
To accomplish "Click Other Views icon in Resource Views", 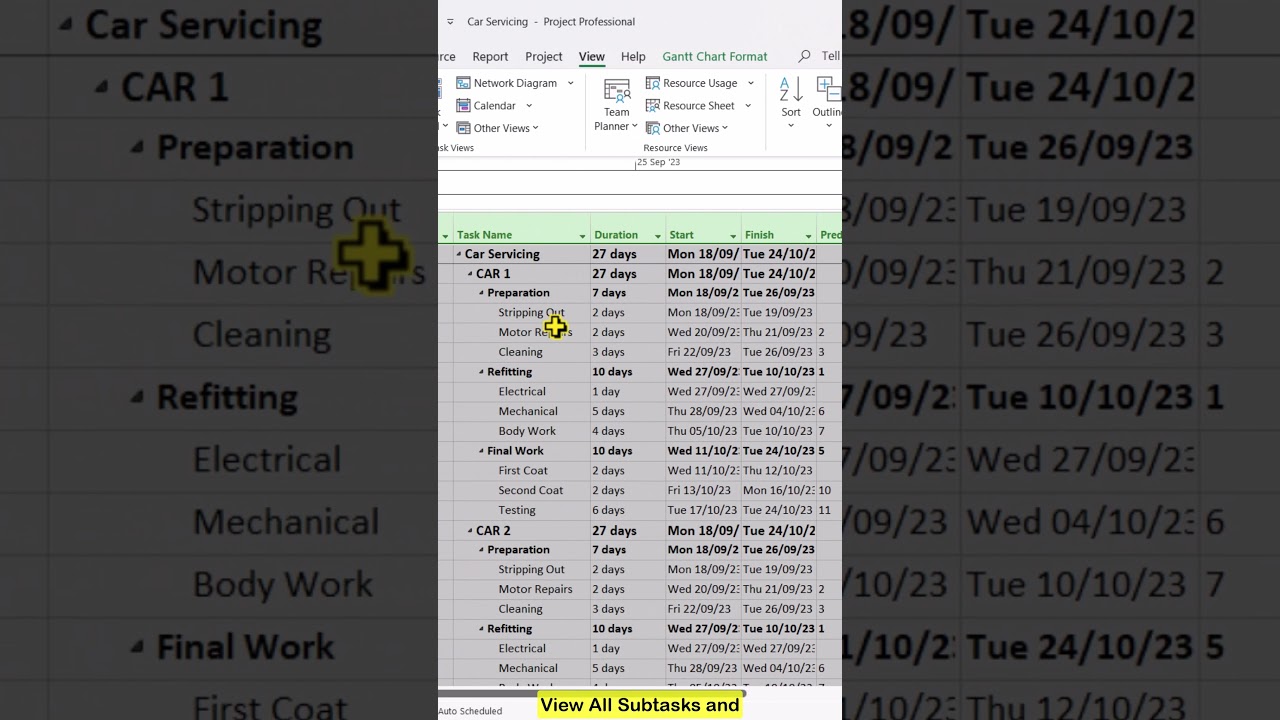I will (x=653, y=128).
